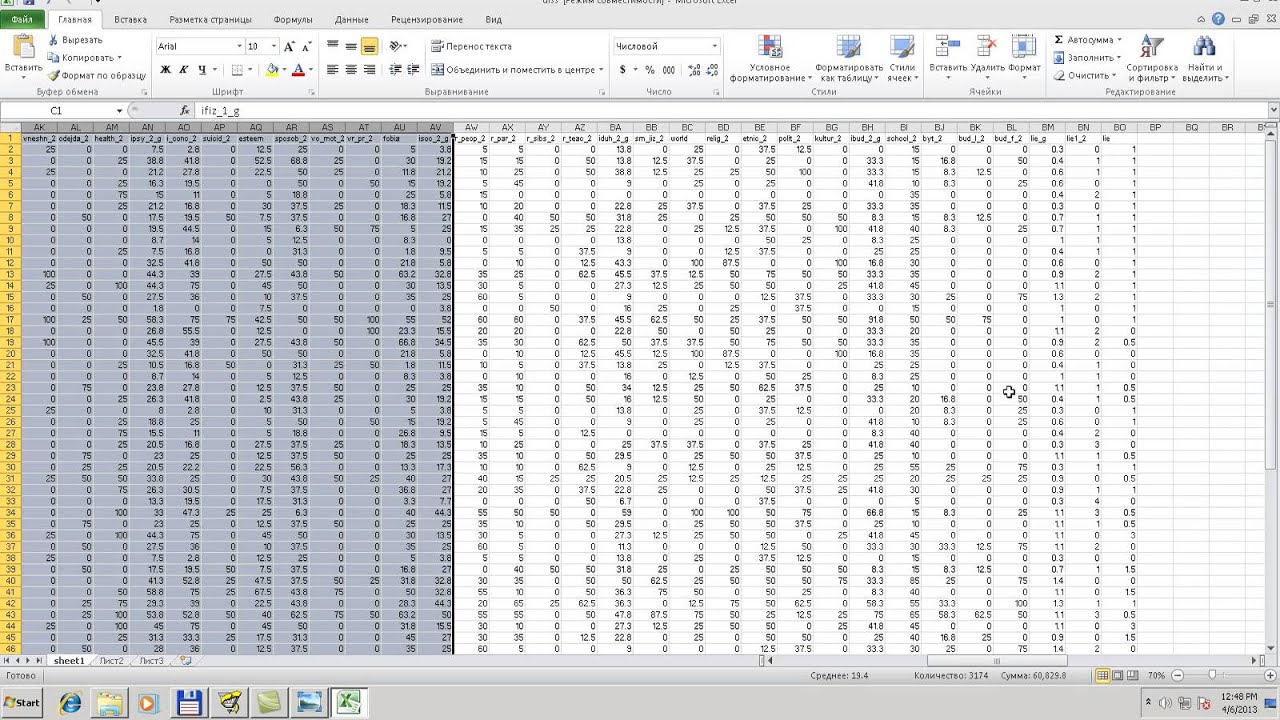Image resolution: width=1280 pixels, height=720 pixels.
Task: Decrease indent in the alignment group
Action: click(395, 70)
